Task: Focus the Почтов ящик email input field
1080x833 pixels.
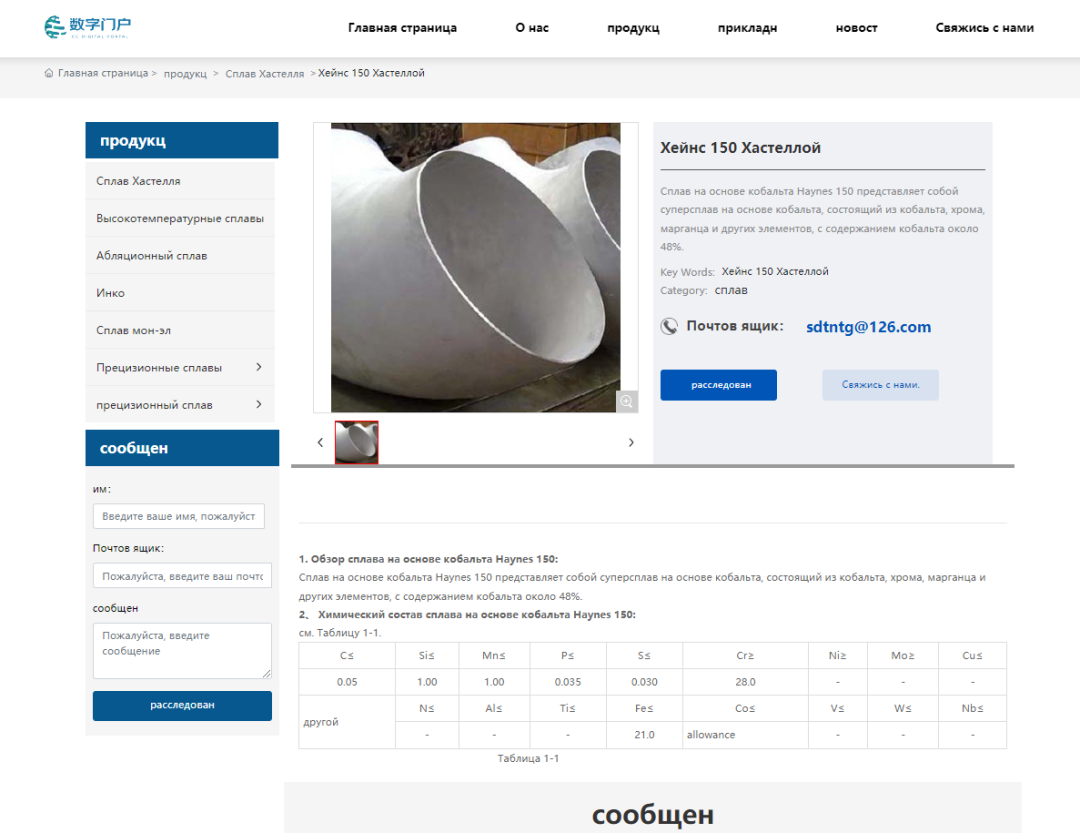Action: click(182, 575)
